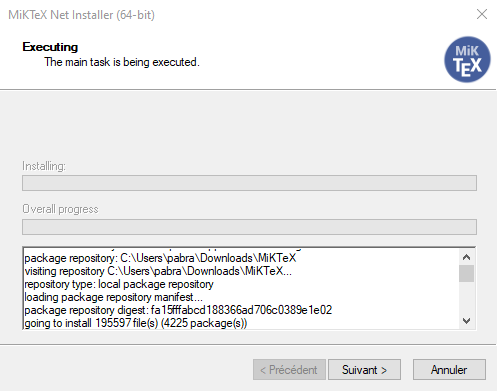Click the 'loading package repository manifest...' line
497x391 pixels.
[x=113, y=297]
